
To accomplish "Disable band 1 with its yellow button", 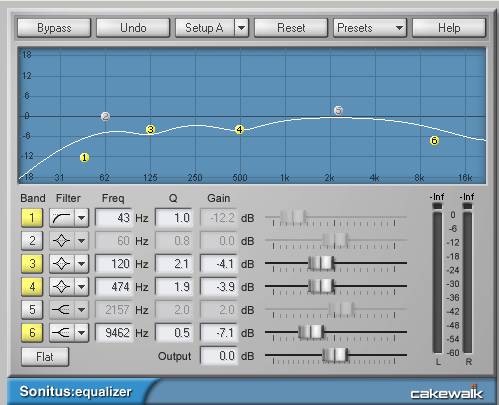I will pyautogui.click(x=32, y=218).
